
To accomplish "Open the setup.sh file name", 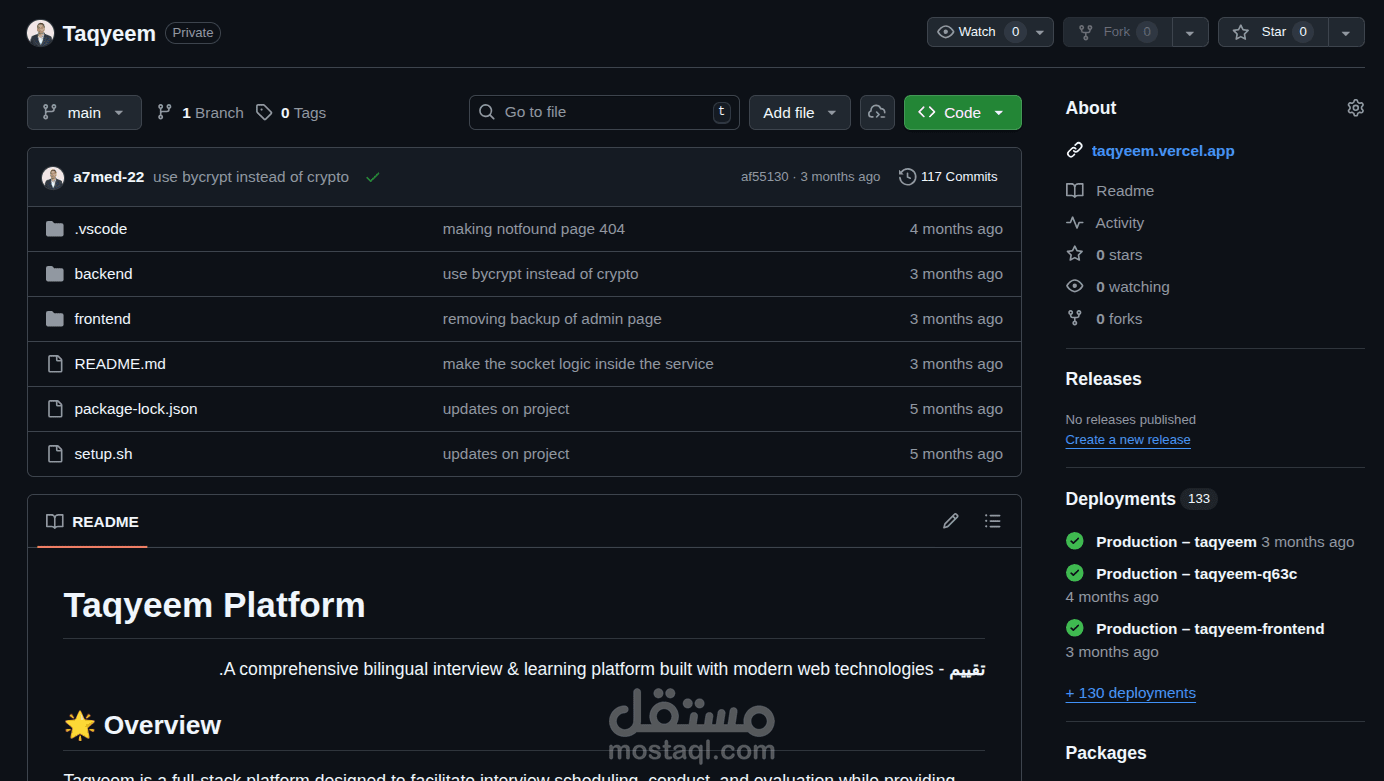I will 104,454.
